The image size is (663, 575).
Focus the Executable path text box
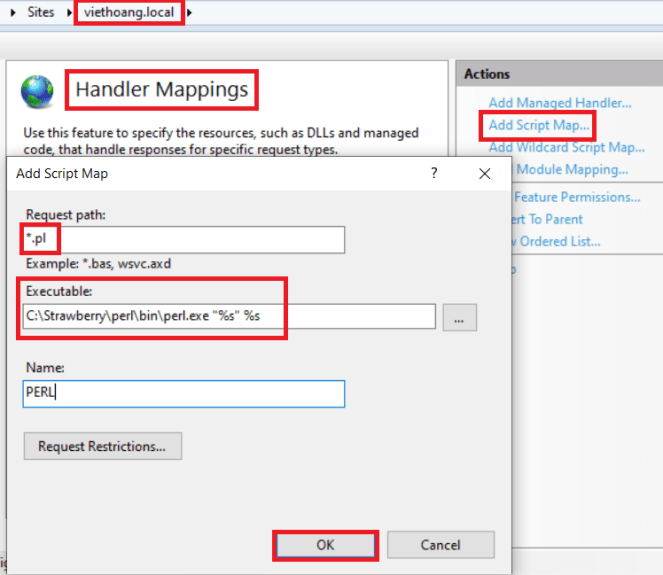click(228, 317)
